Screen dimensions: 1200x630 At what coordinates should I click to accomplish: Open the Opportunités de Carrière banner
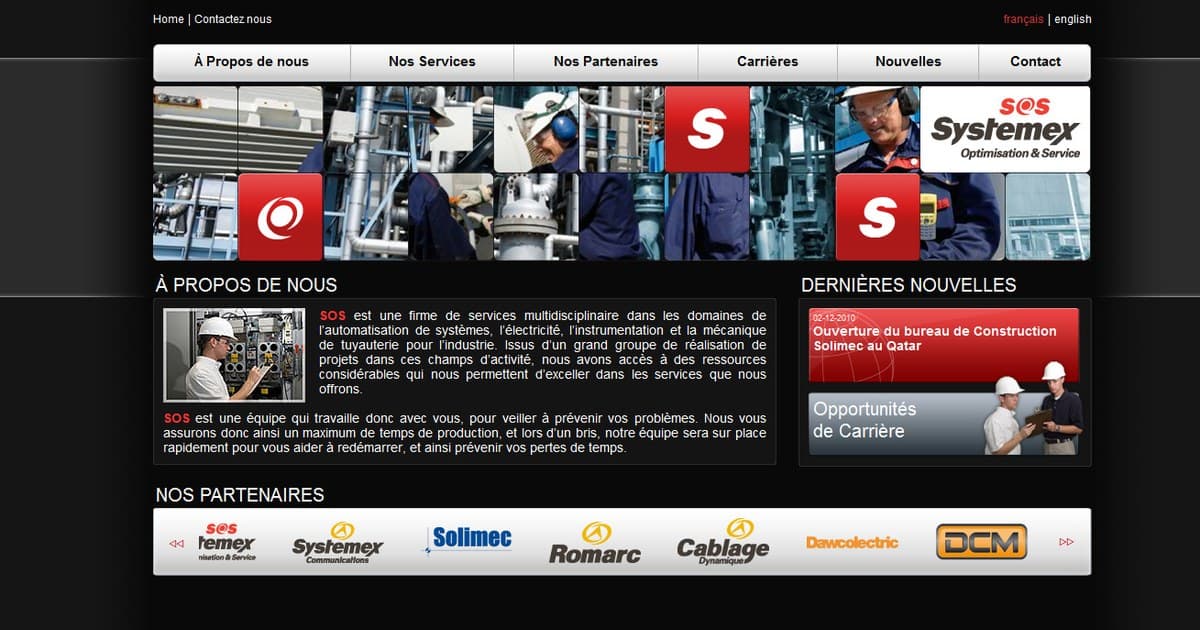click(x=944, y=423)
